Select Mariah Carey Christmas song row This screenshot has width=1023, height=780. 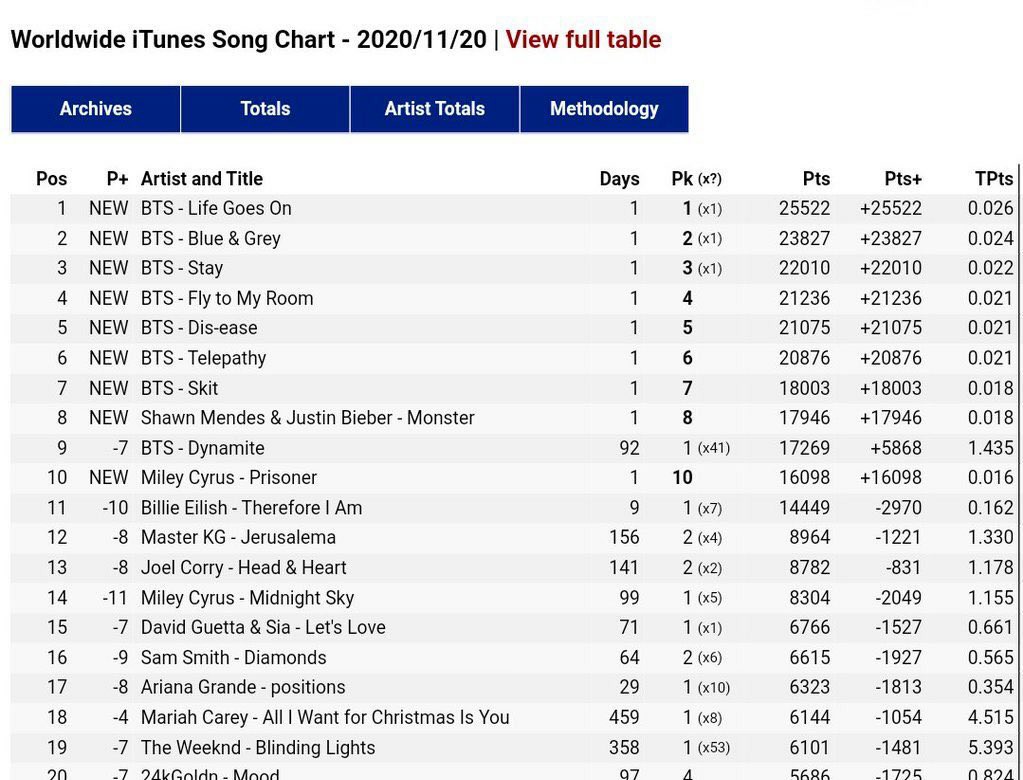325,718
